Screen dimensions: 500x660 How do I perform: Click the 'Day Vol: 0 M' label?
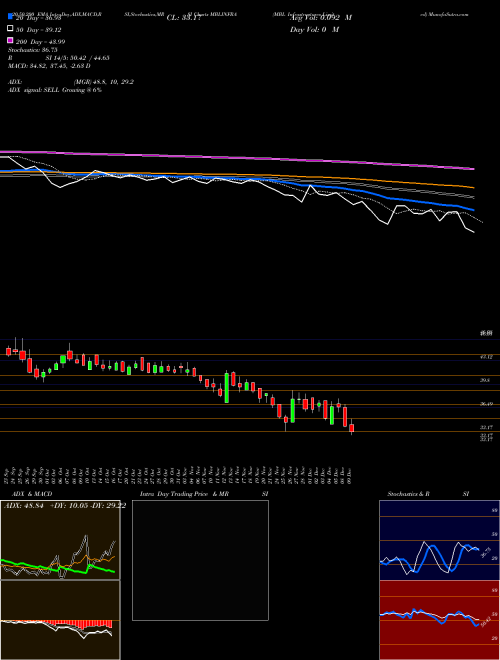(314, 29)
